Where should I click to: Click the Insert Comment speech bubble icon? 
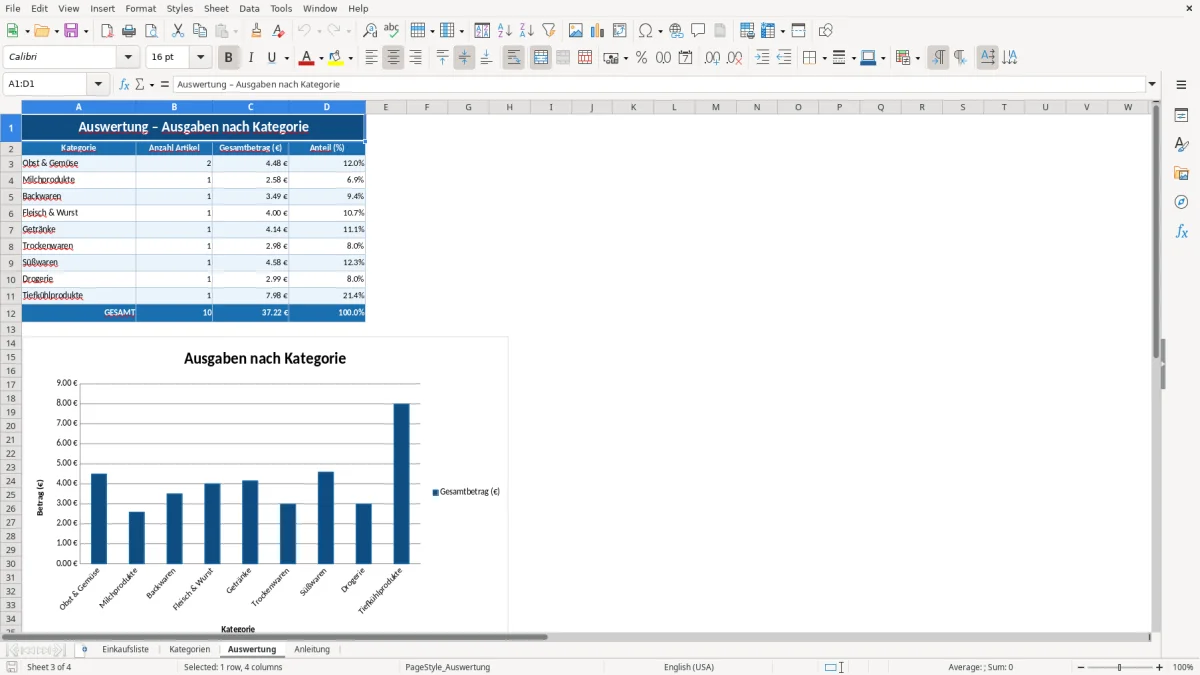pos(698,30)
